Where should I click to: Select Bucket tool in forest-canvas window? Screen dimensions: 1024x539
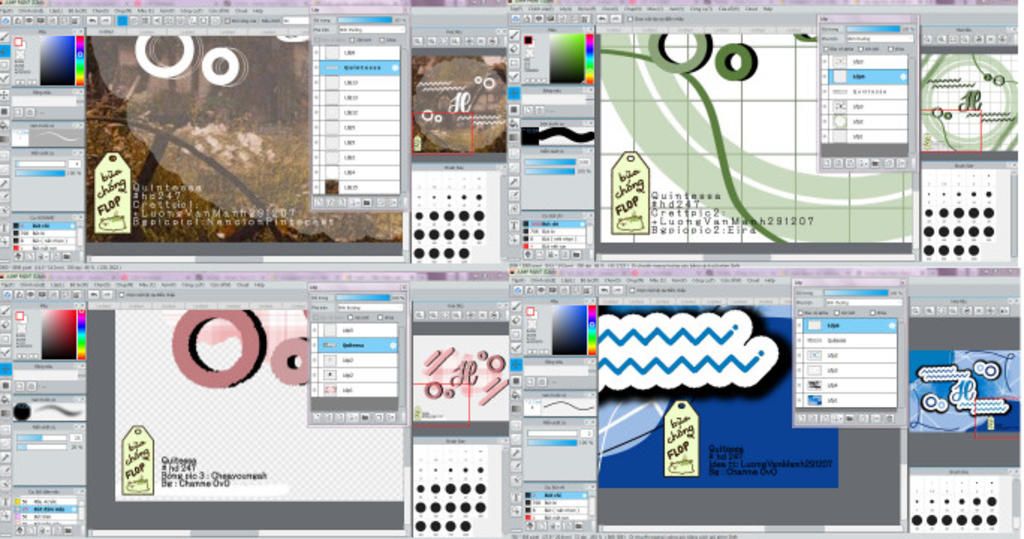pyautogui.click(x=5, y=125)
